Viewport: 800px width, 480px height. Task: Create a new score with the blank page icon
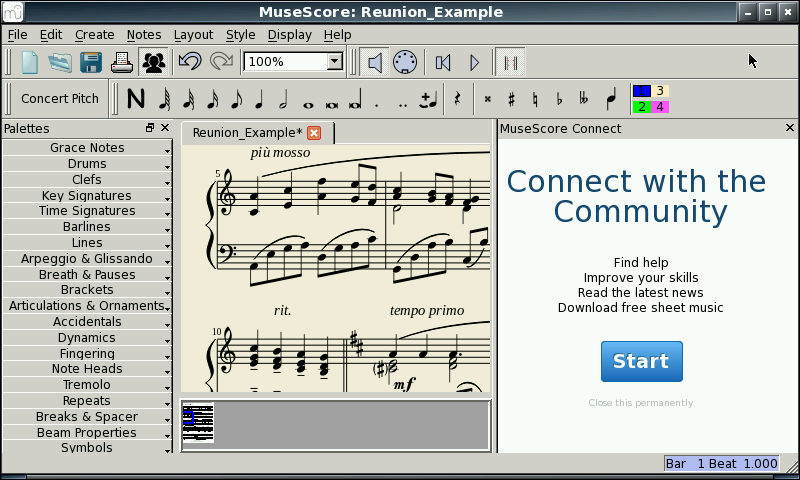[x=30, y=62]
